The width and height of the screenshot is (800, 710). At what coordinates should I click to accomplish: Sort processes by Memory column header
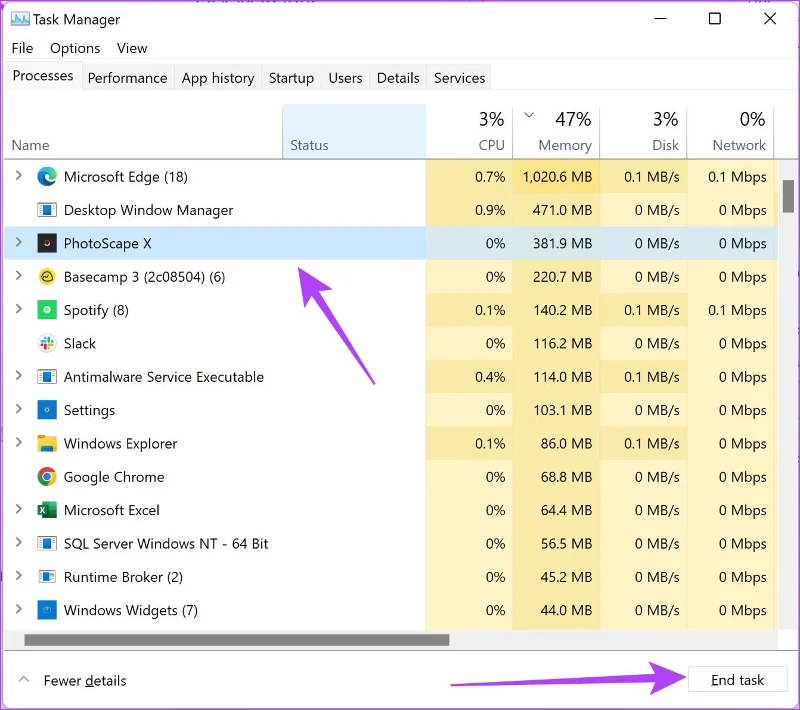pos(556,132)
